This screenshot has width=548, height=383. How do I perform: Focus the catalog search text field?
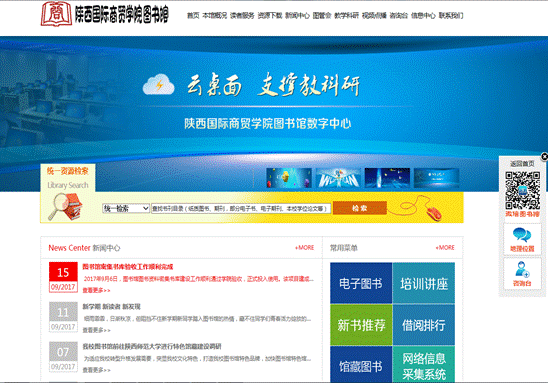(x=241, y=209)
